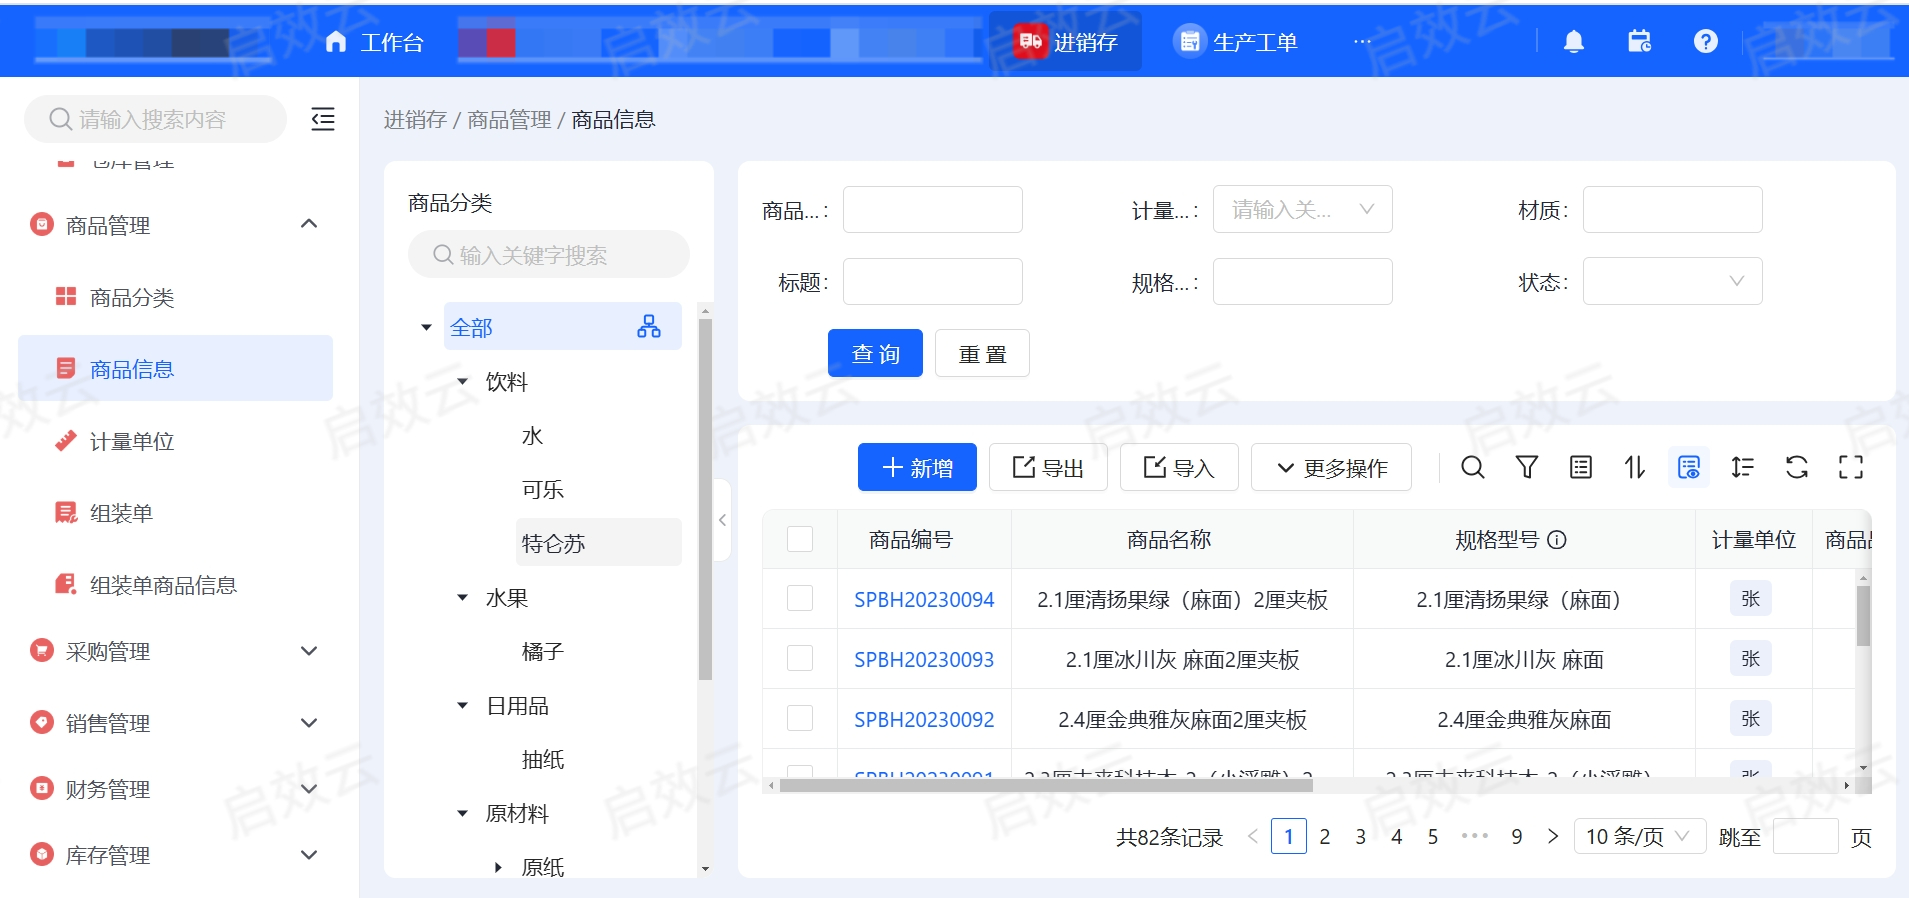Click the info icon next to 规格型号
Viewport: 1909px width, 898px height.
point(1556,540)
